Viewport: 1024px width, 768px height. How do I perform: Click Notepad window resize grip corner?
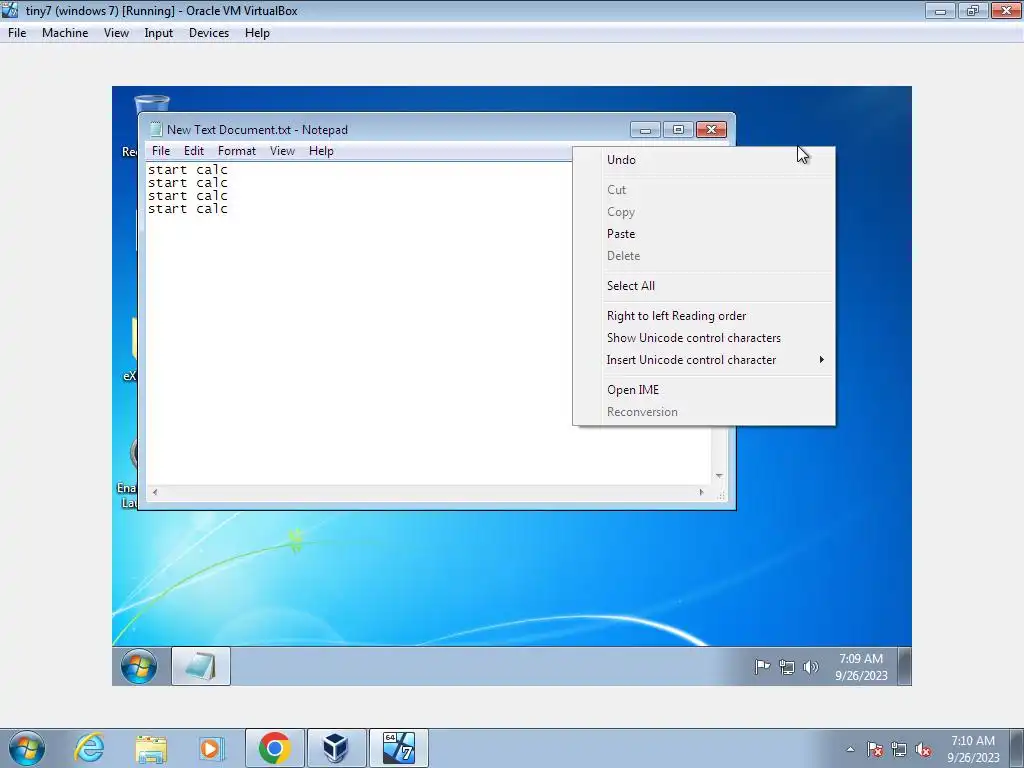[721, 496]
